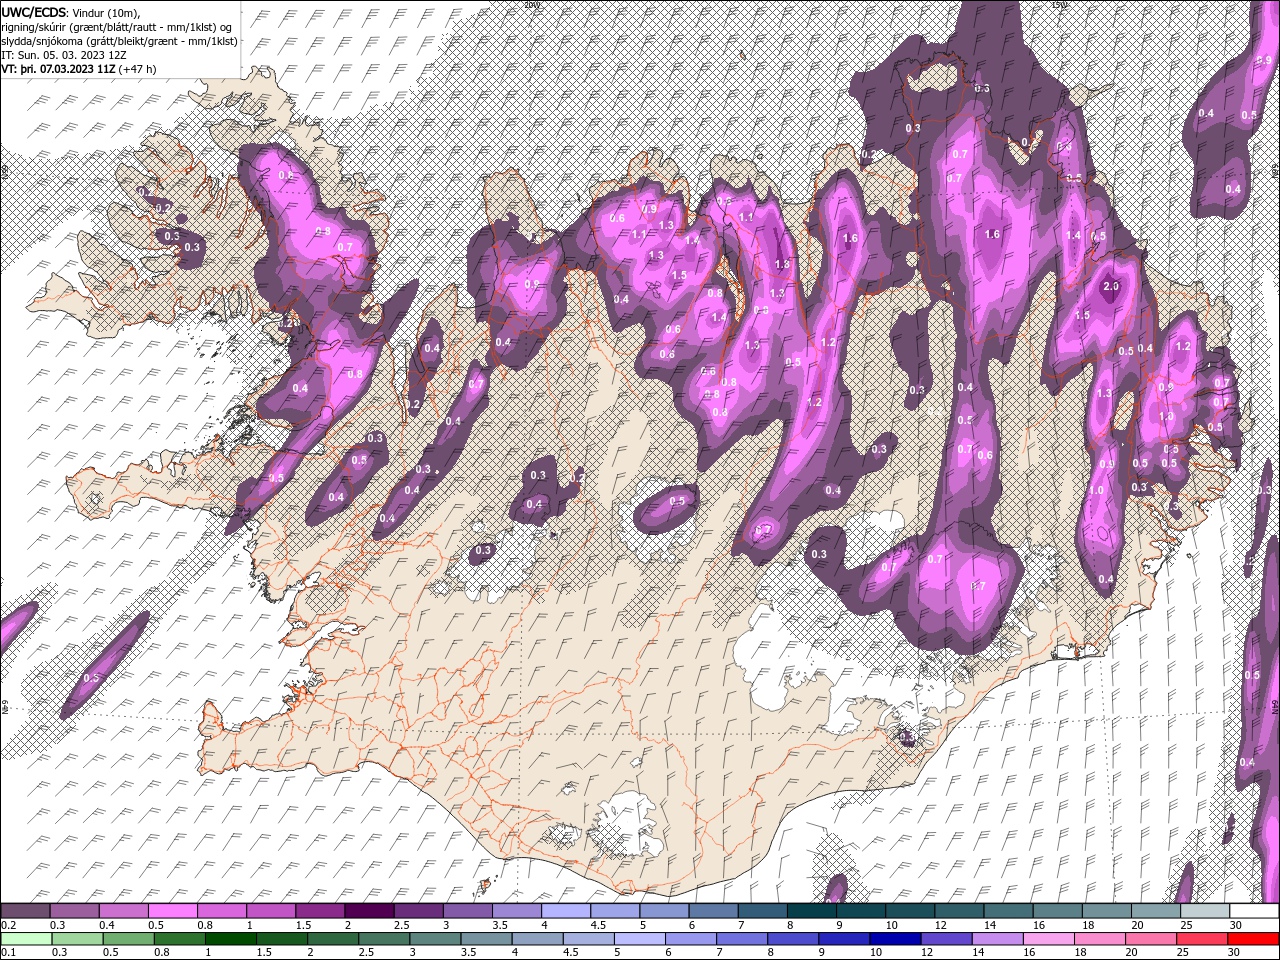Click the 'rigning/skúrir' legend description line

pyautogui.click(x=117, y=26)
